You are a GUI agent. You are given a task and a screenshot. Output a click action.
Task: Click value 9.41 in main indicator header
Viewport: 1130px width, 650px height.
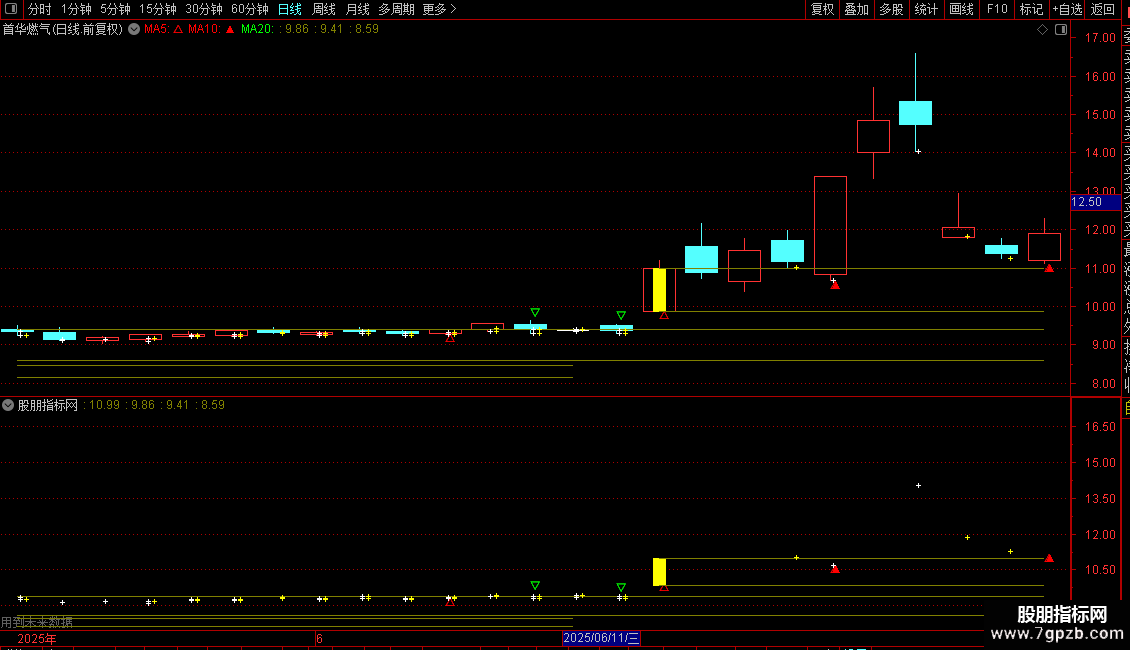tap(332, 29)
